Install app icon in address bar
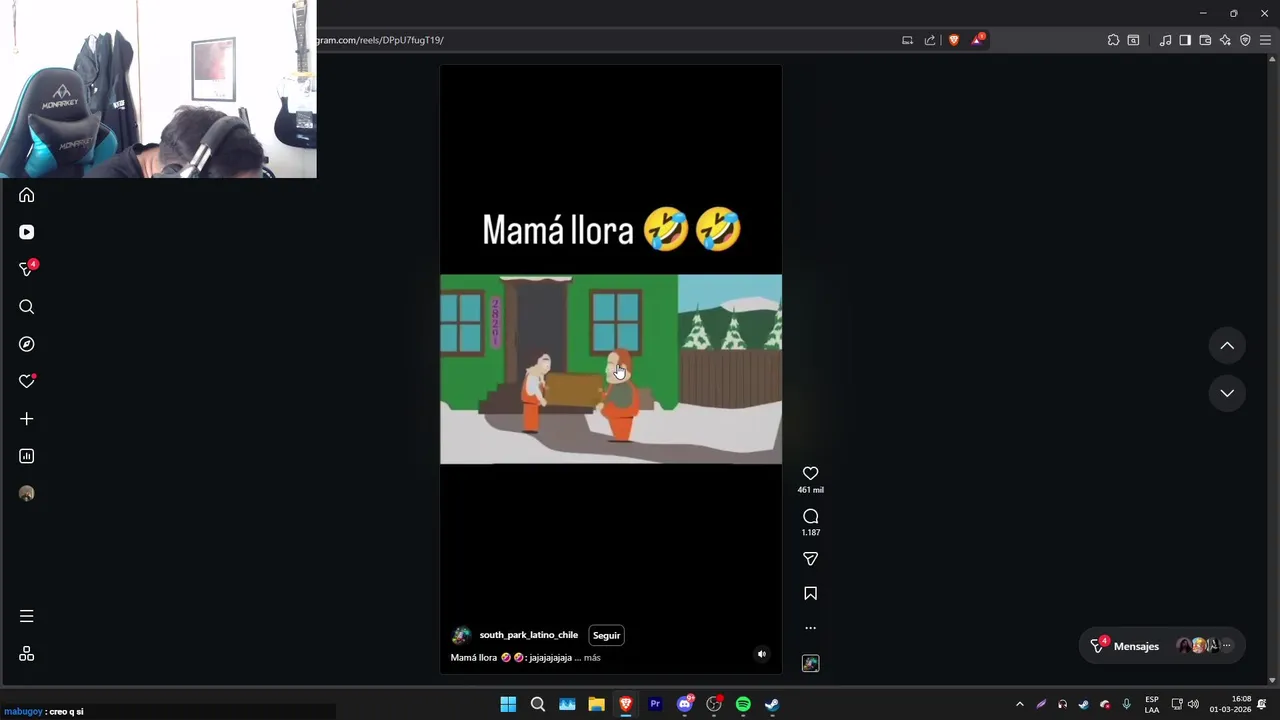 coord(907,40)
